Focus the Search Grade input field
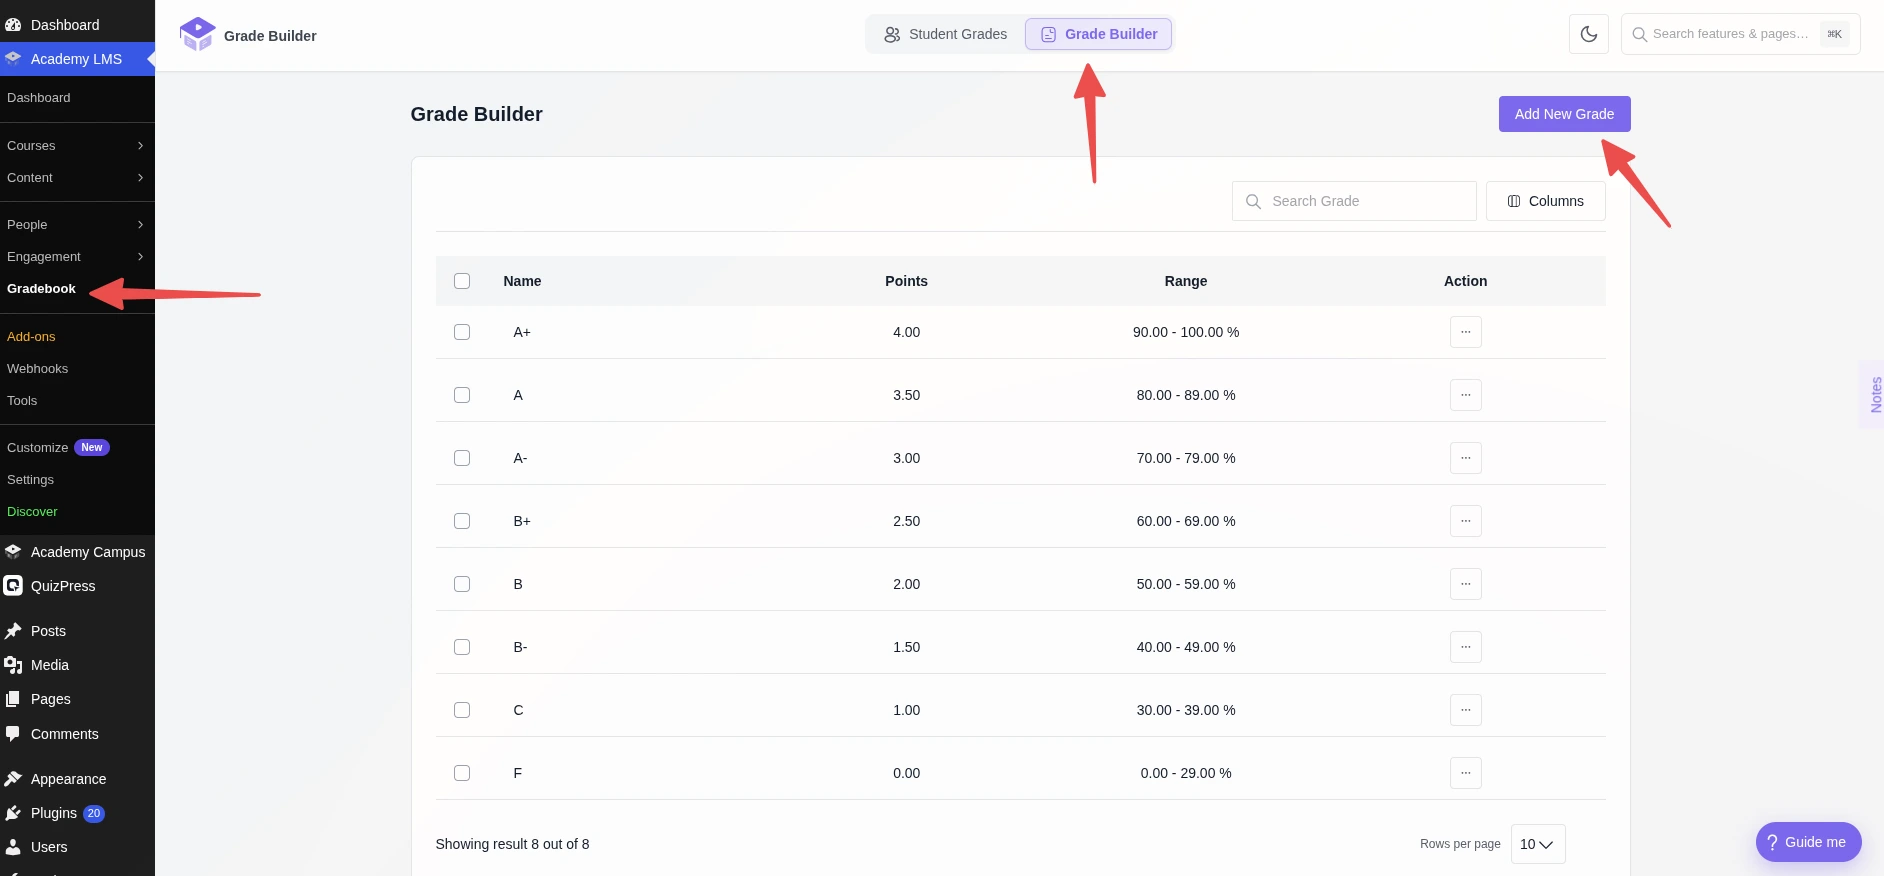 coord(1354,201)
